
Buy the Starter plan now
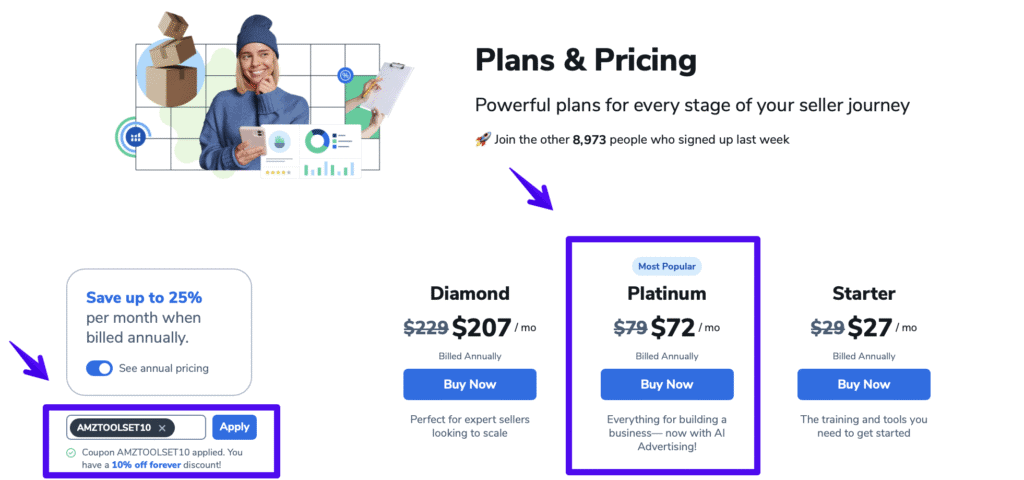point(863,384)
